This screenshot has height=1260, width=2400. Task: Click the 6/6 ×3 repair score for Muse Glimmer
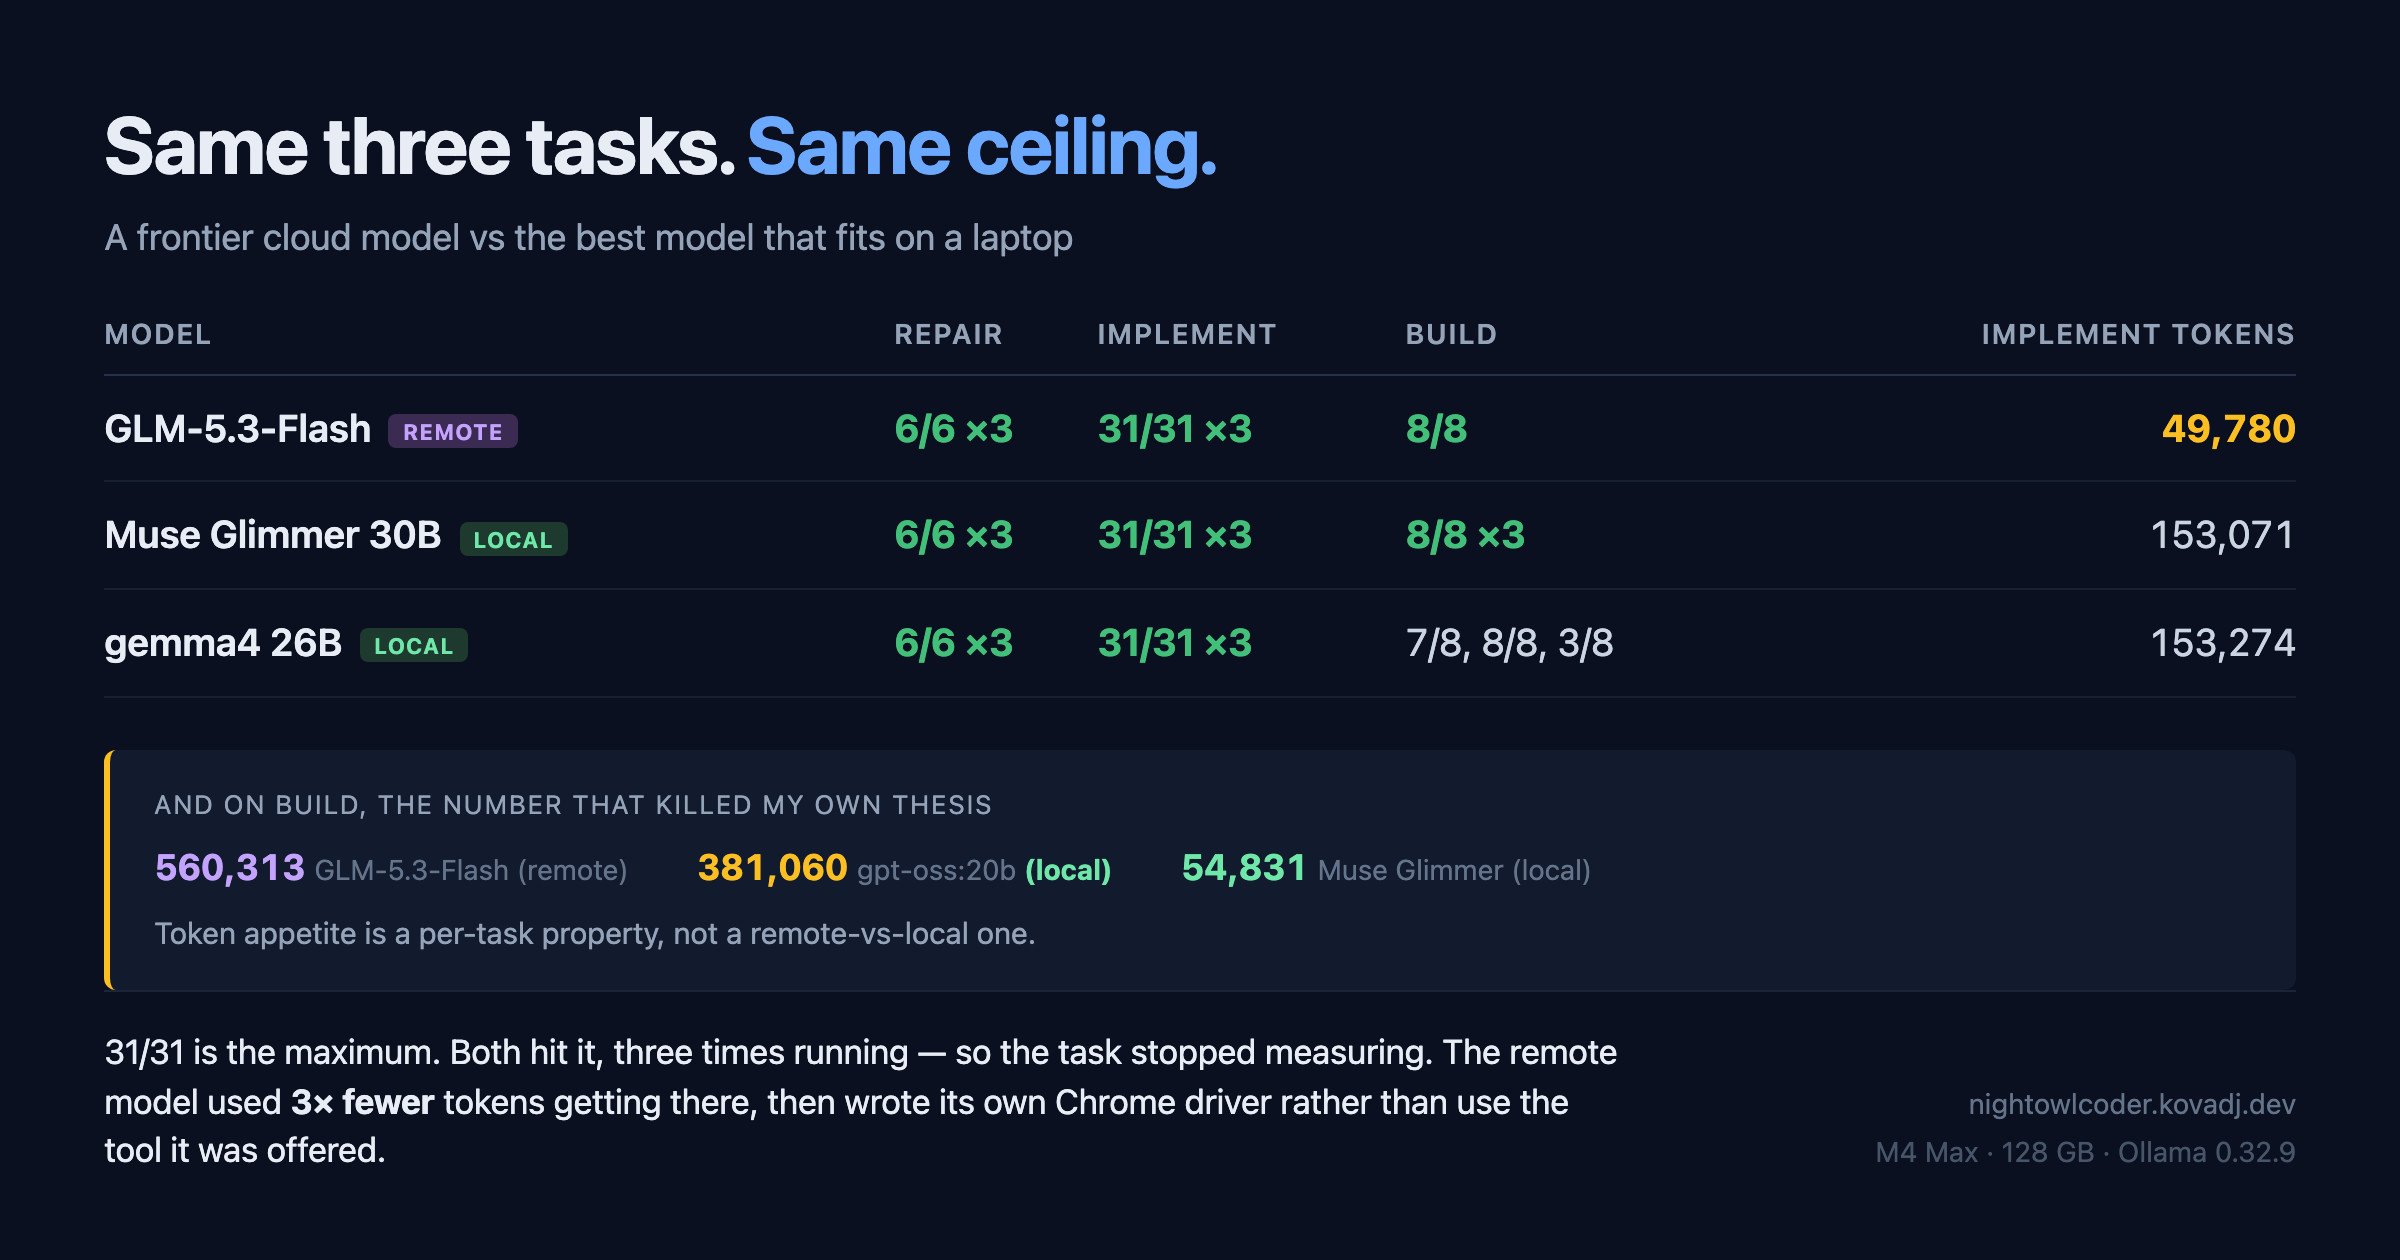[954, 535]
